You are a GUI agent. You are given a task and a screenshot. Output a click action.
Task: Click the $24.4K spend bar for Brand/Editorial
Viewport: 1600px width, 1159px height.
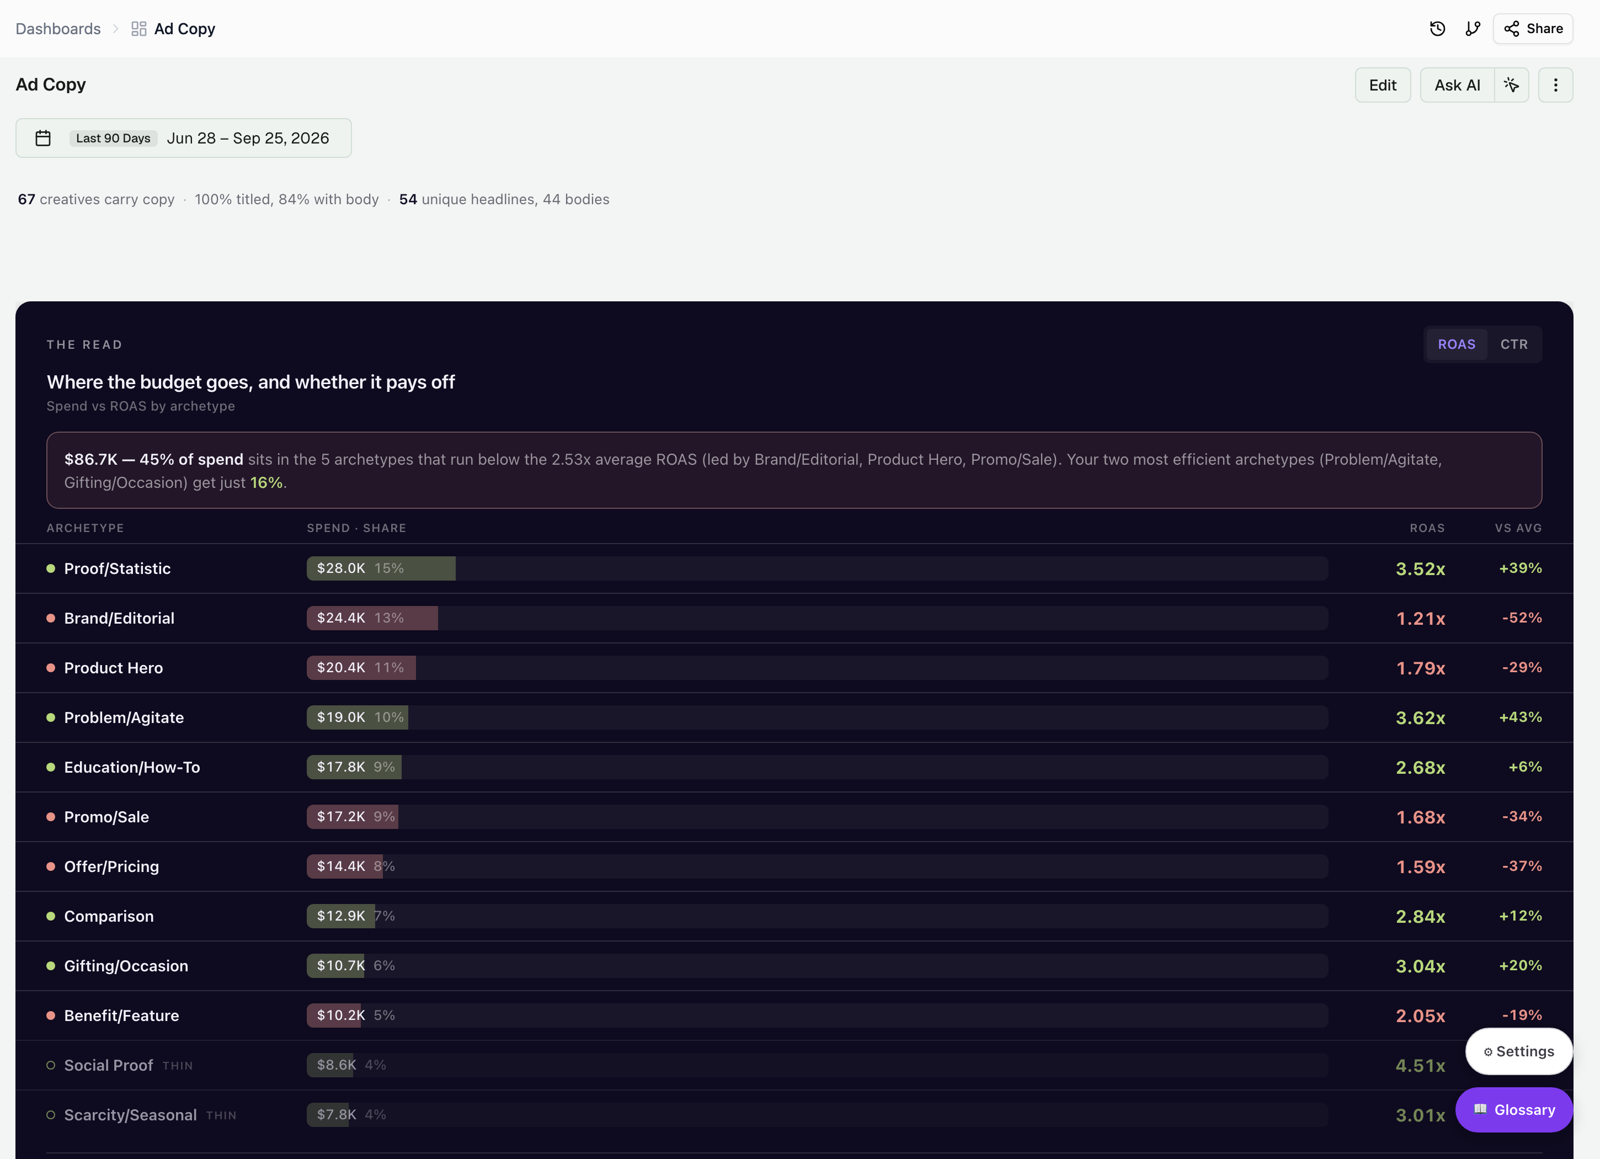(372, 618)
